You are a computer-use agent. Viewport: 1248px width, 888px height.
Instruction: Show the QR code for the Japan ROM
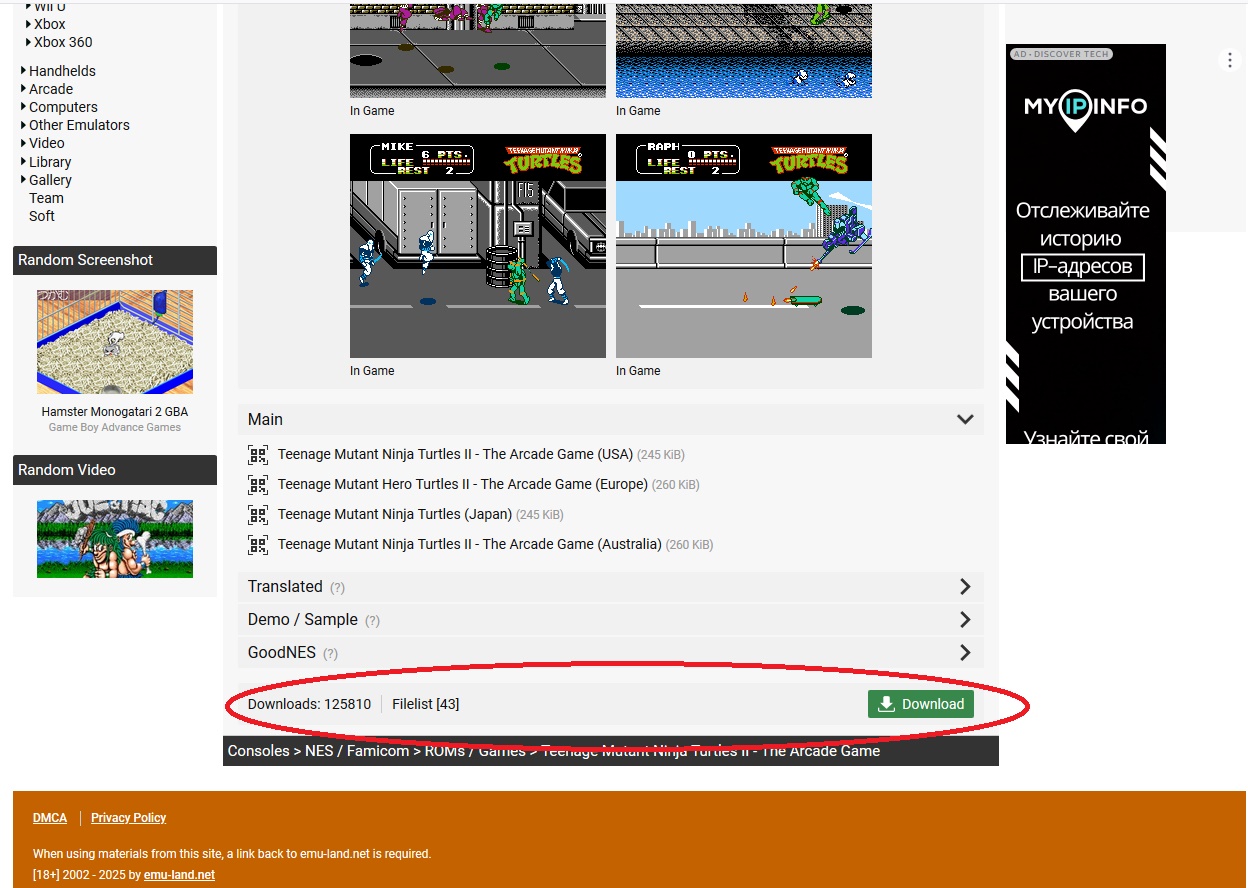(258, 515)
